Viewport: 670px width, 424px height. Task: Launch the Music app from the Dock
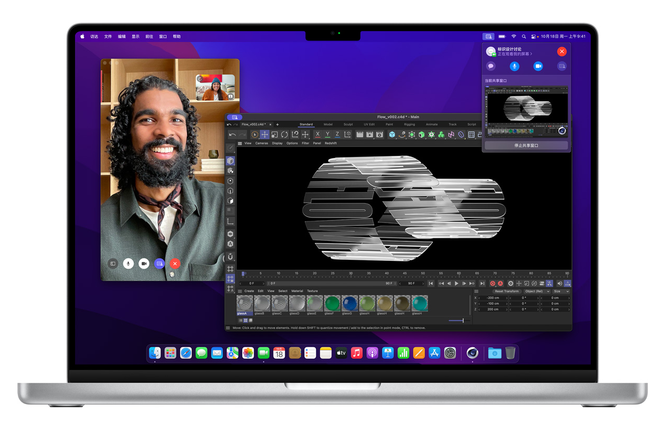click(357, 353)
